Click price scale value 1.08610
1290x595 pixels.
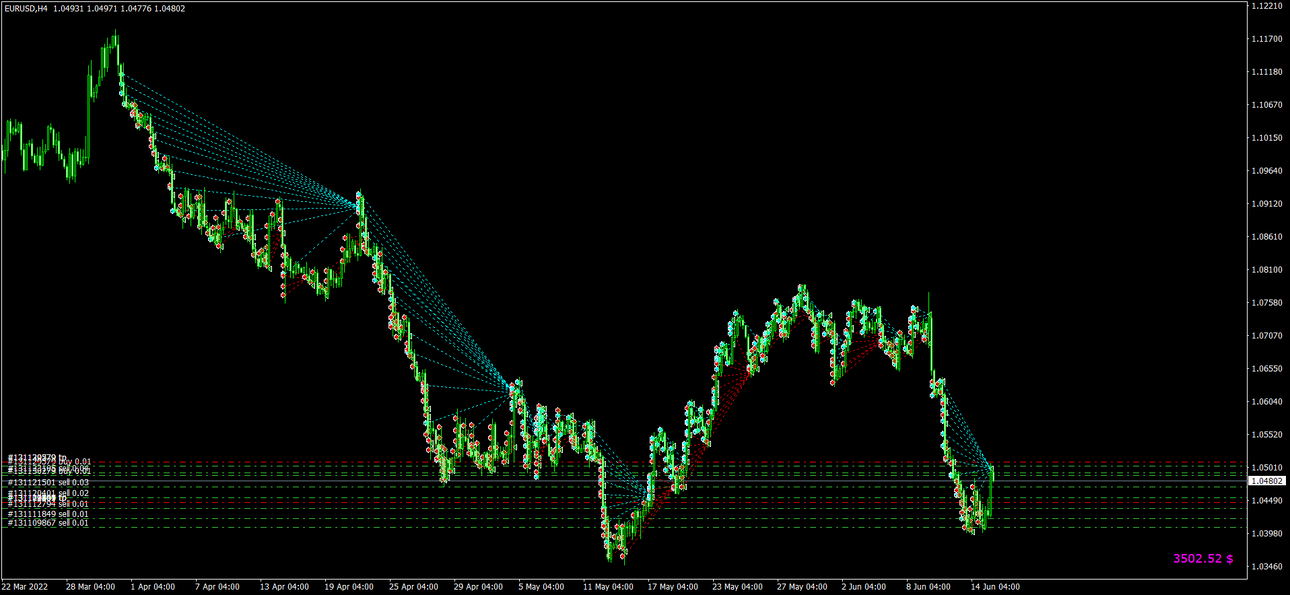click(x=1267, y=236)
